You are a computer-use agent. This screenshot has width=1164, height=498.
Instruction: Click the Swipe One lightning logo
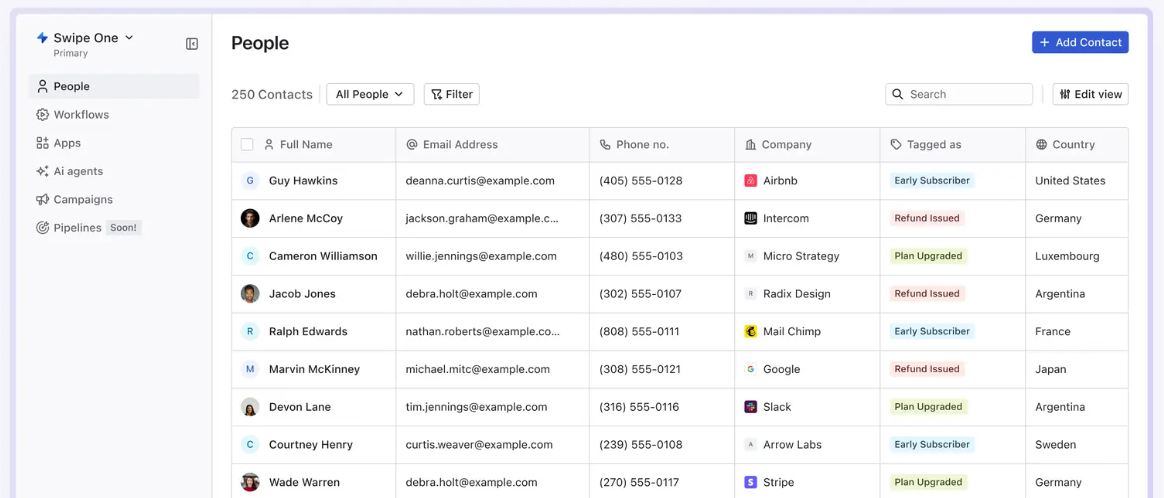click(x=42, y=38)
